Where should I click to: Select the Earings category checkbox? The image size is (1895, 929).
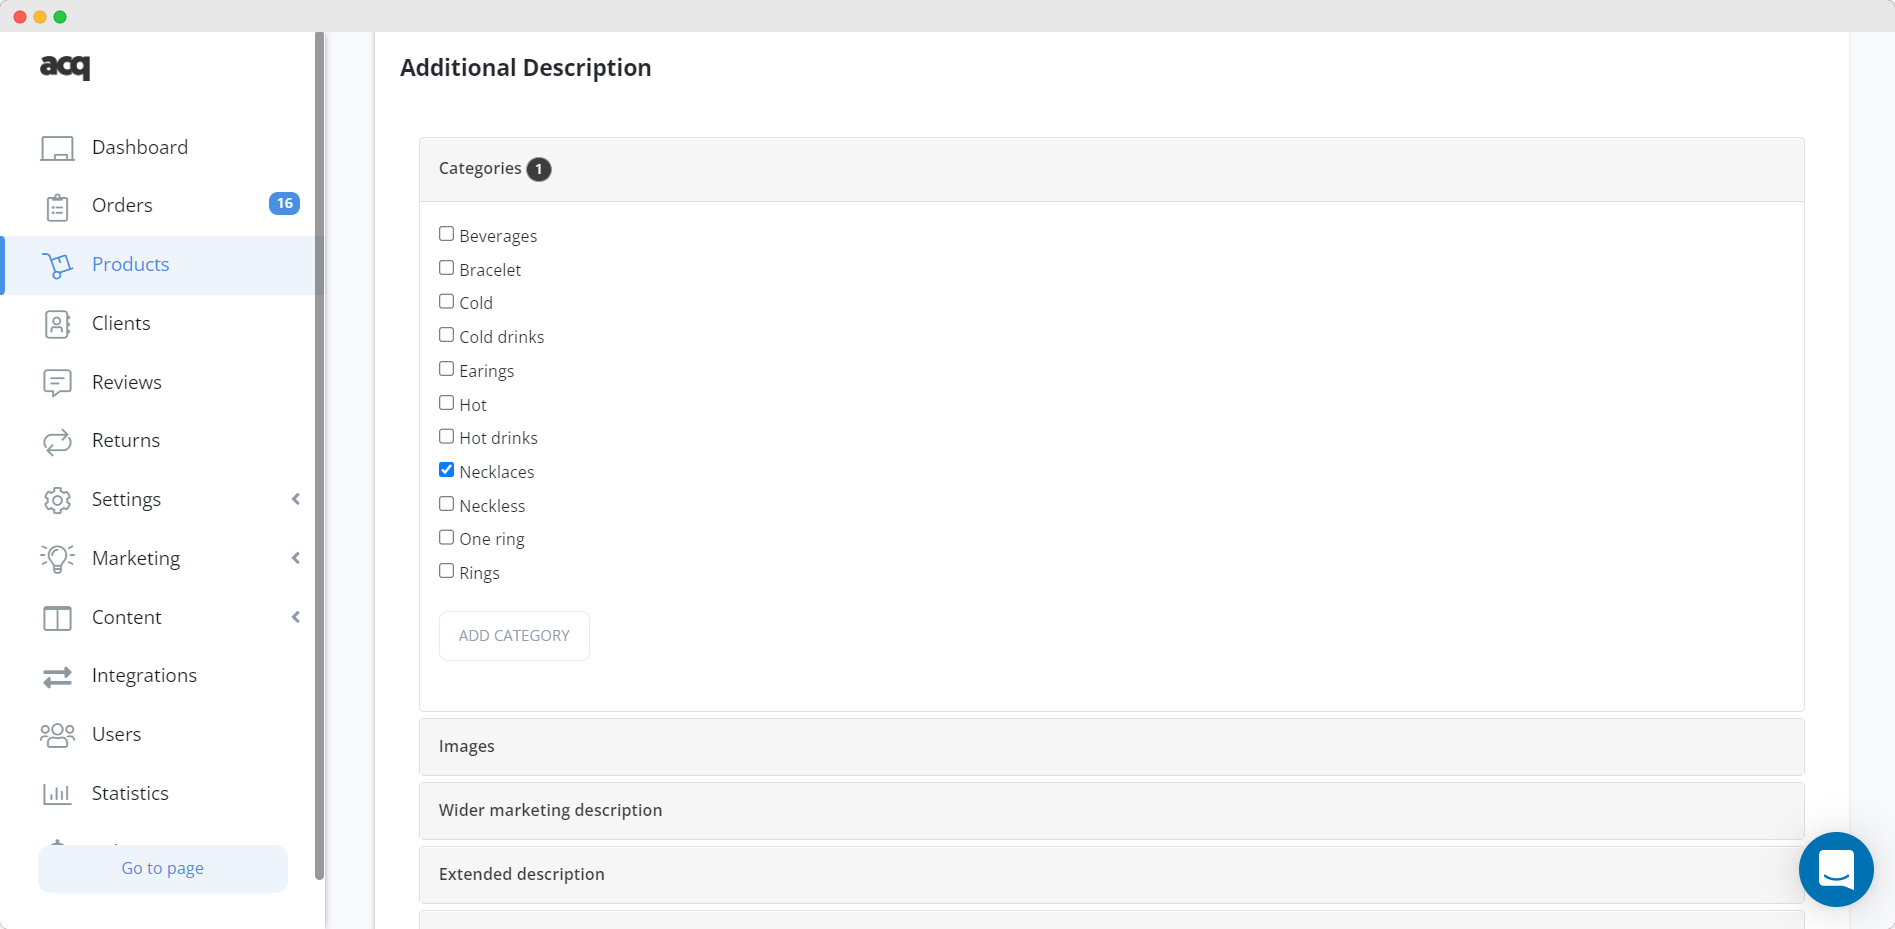pos(446,369)
